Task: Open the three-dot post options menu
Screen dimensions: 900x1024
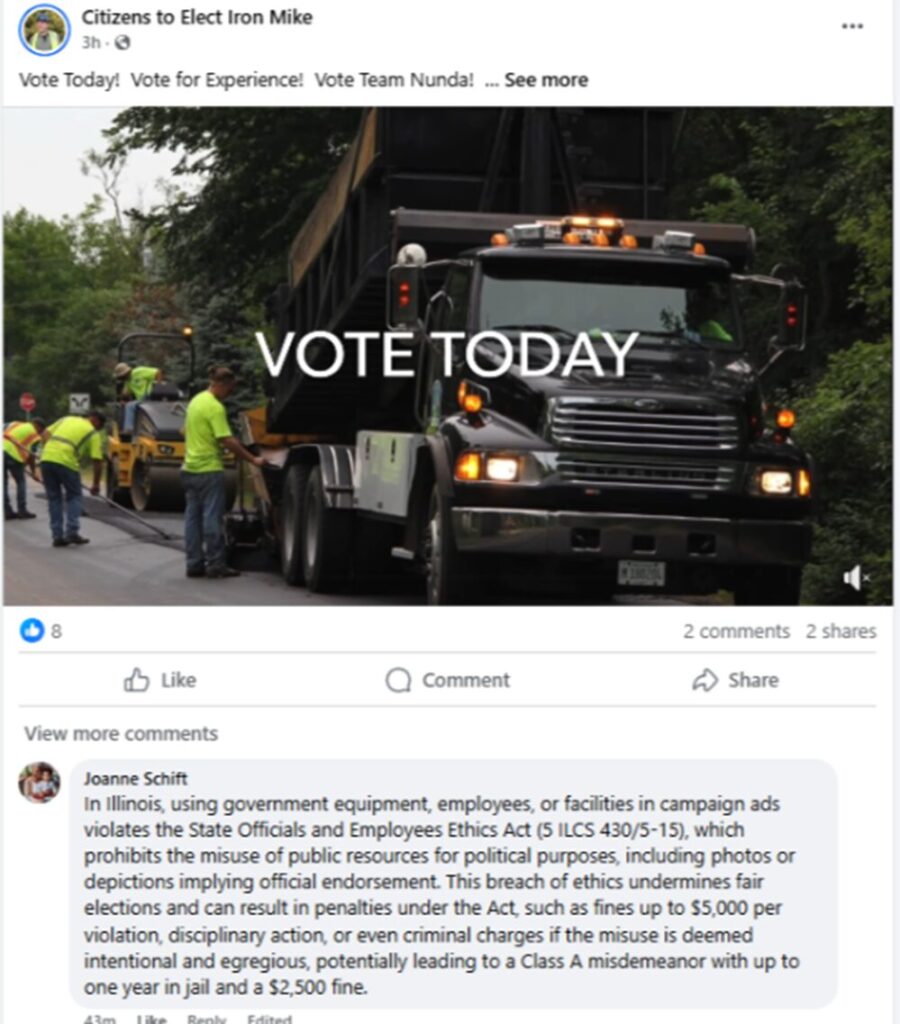Action: pyautogui.click(x=852, y=26)
